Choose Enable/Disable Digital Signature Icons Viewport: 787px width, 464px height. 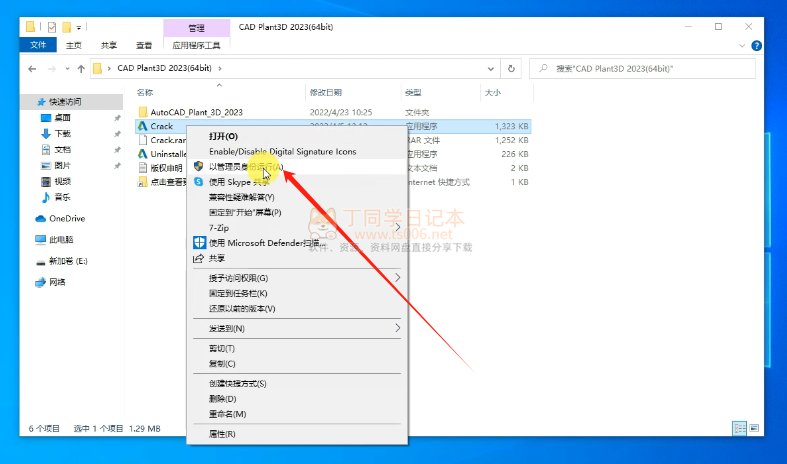point(297,151)
